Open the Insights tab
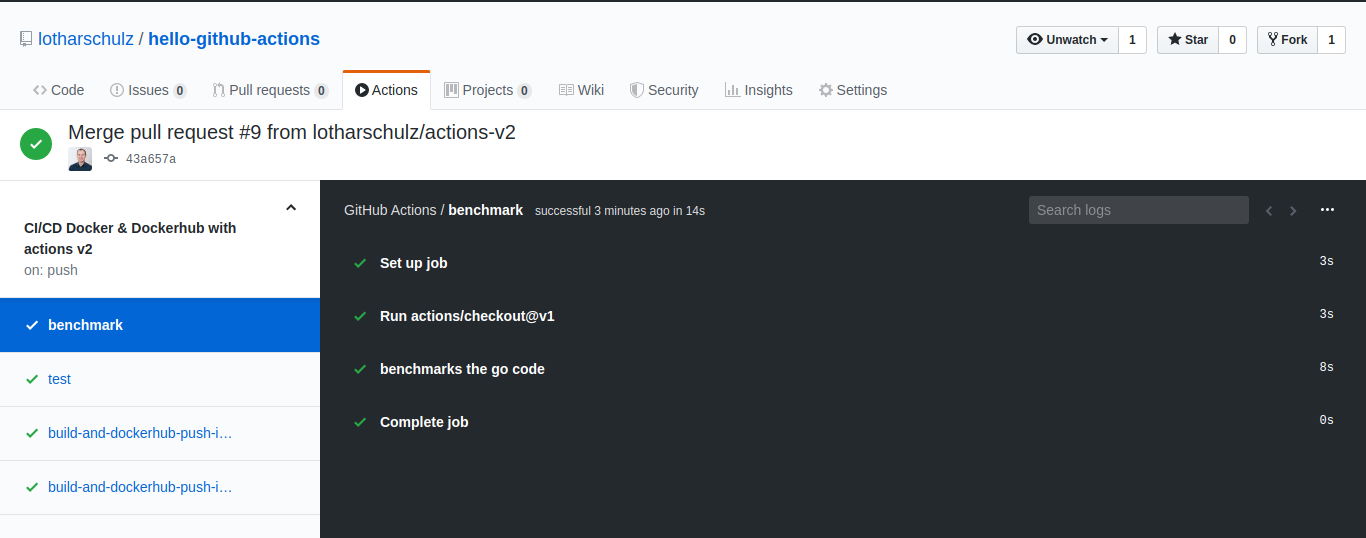The image size is (1366, 538). coord(758,90)
